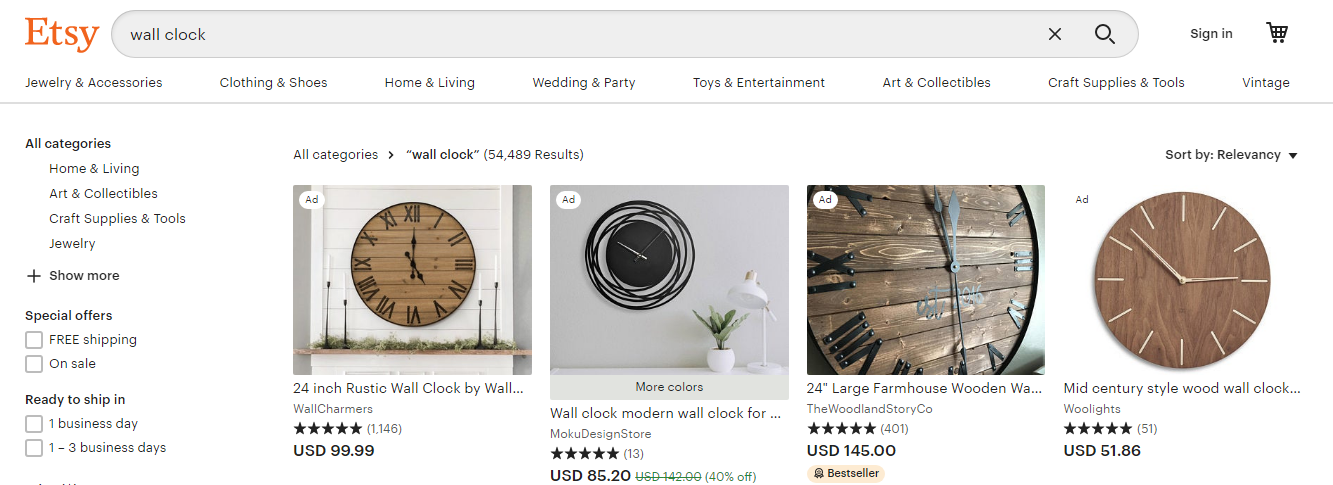Open the Craft Supplies & Tools menu
The height and width of the screenshot is (485, 1333).
click(x=1115, y=83)
